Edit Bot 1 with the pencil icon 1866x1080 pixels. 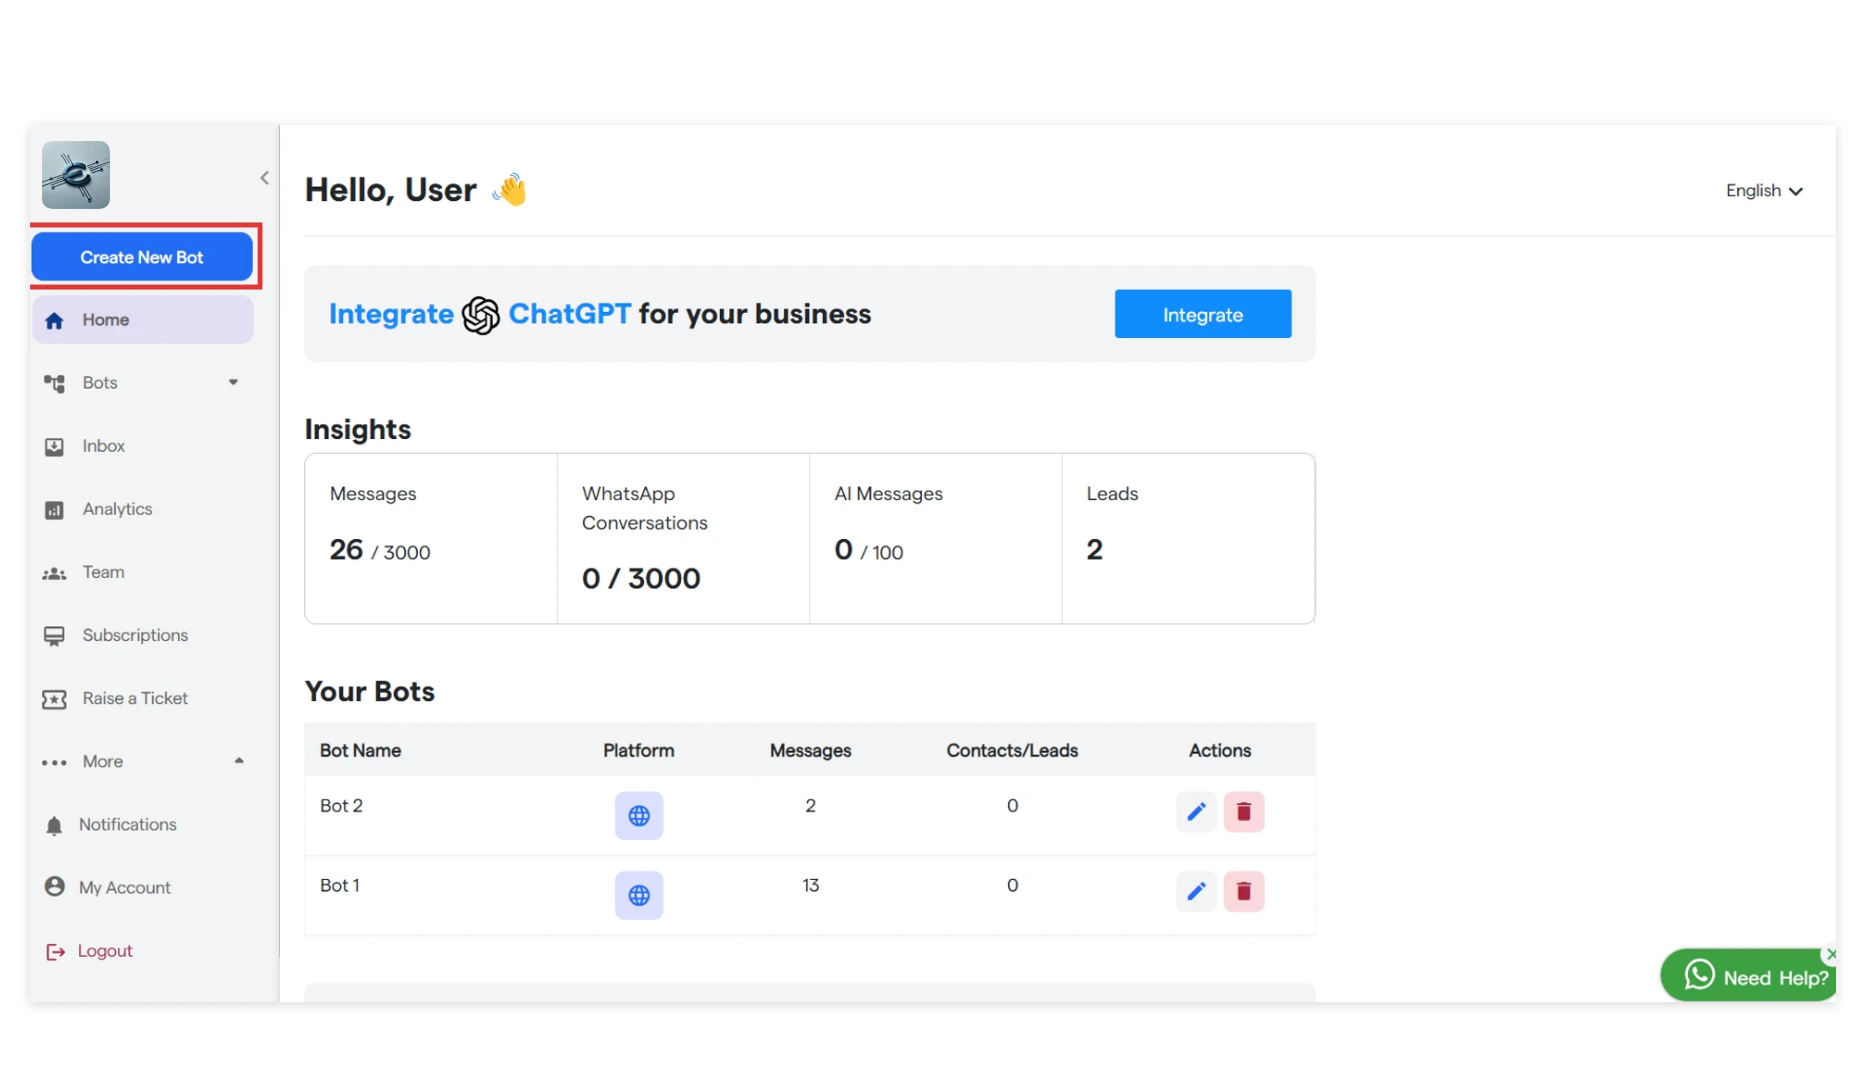1196,891
